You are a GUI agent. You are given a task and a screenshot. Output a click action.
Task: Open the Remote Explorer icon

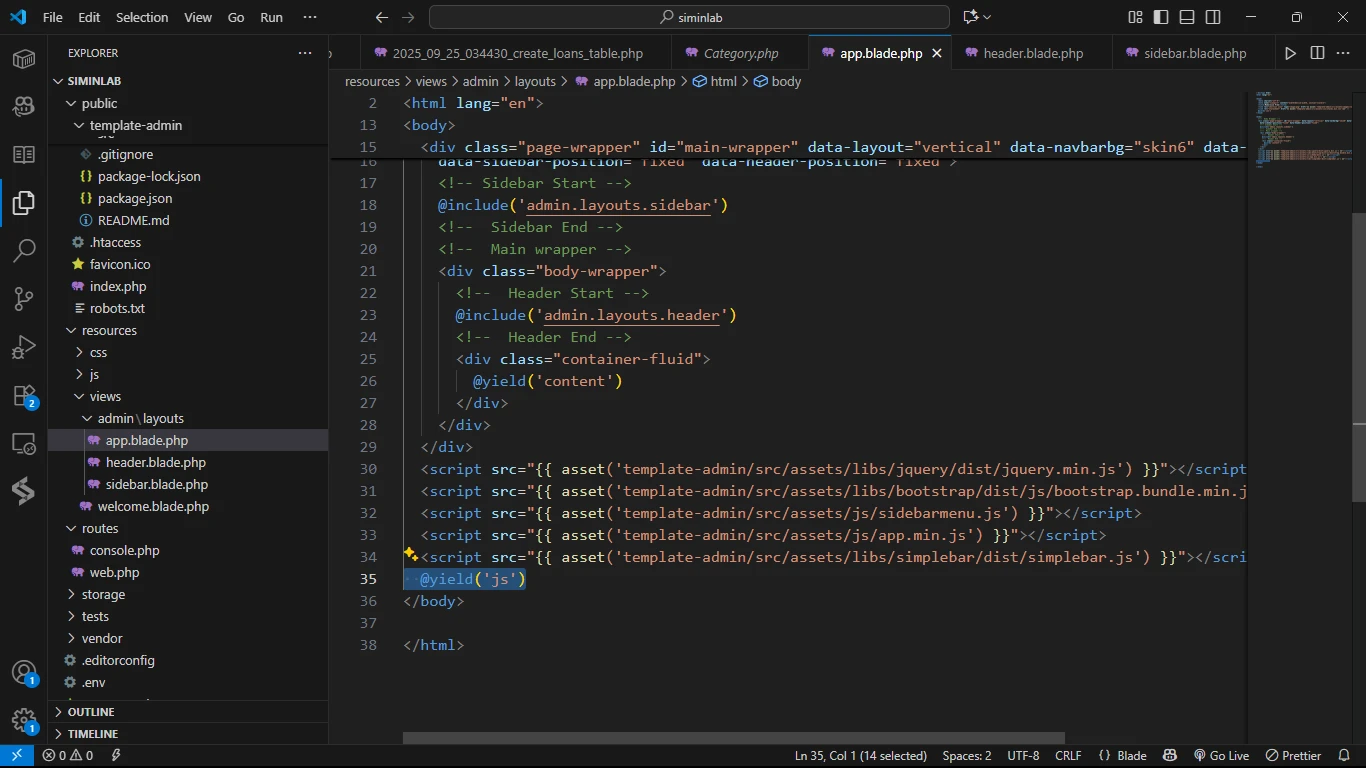click(x=24, y=443)
